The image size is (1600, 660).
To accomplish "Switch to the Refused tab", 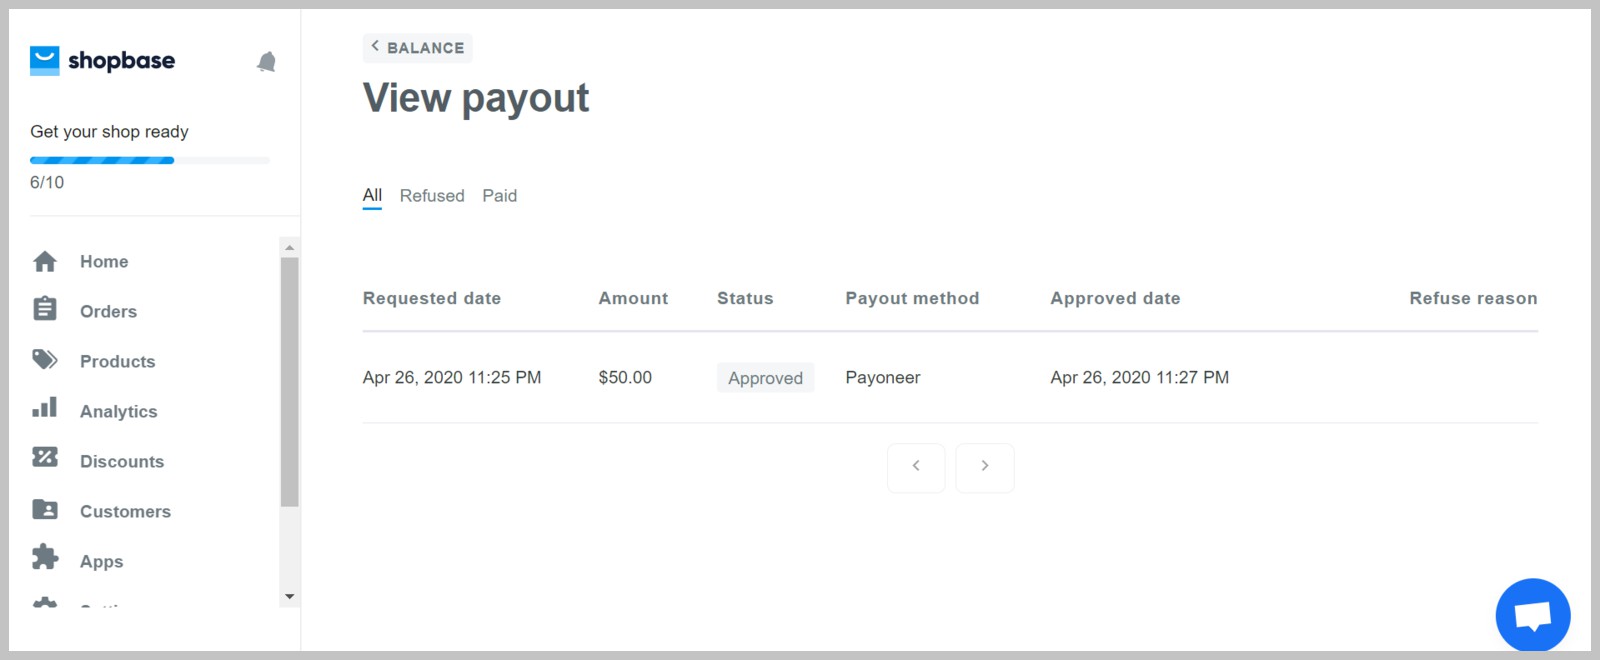I will click(x=431, y=195).
